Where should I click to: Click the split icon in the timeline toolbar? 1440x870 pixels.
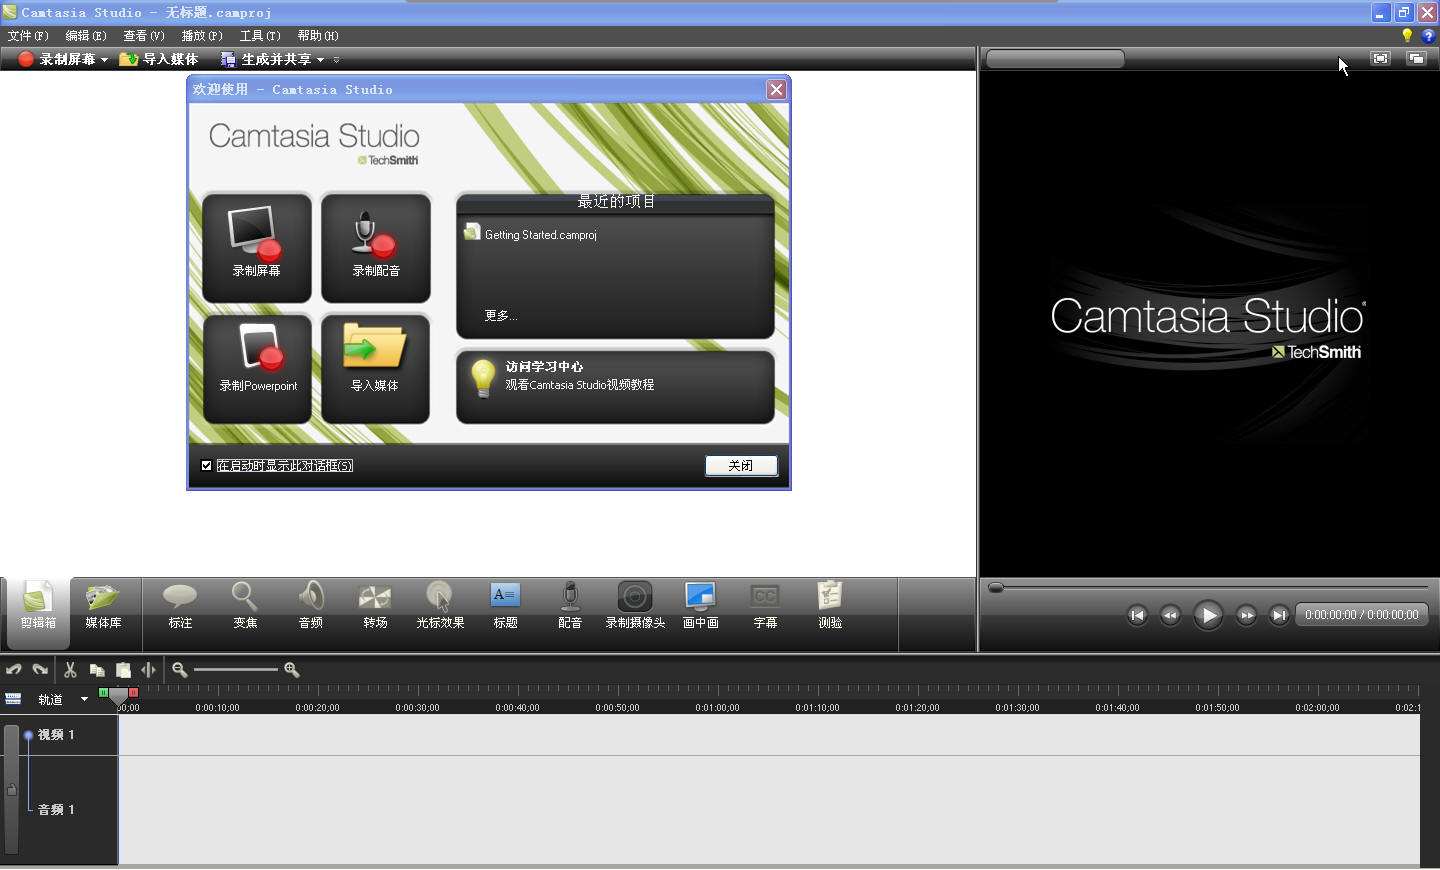click(x=148, y=670)
